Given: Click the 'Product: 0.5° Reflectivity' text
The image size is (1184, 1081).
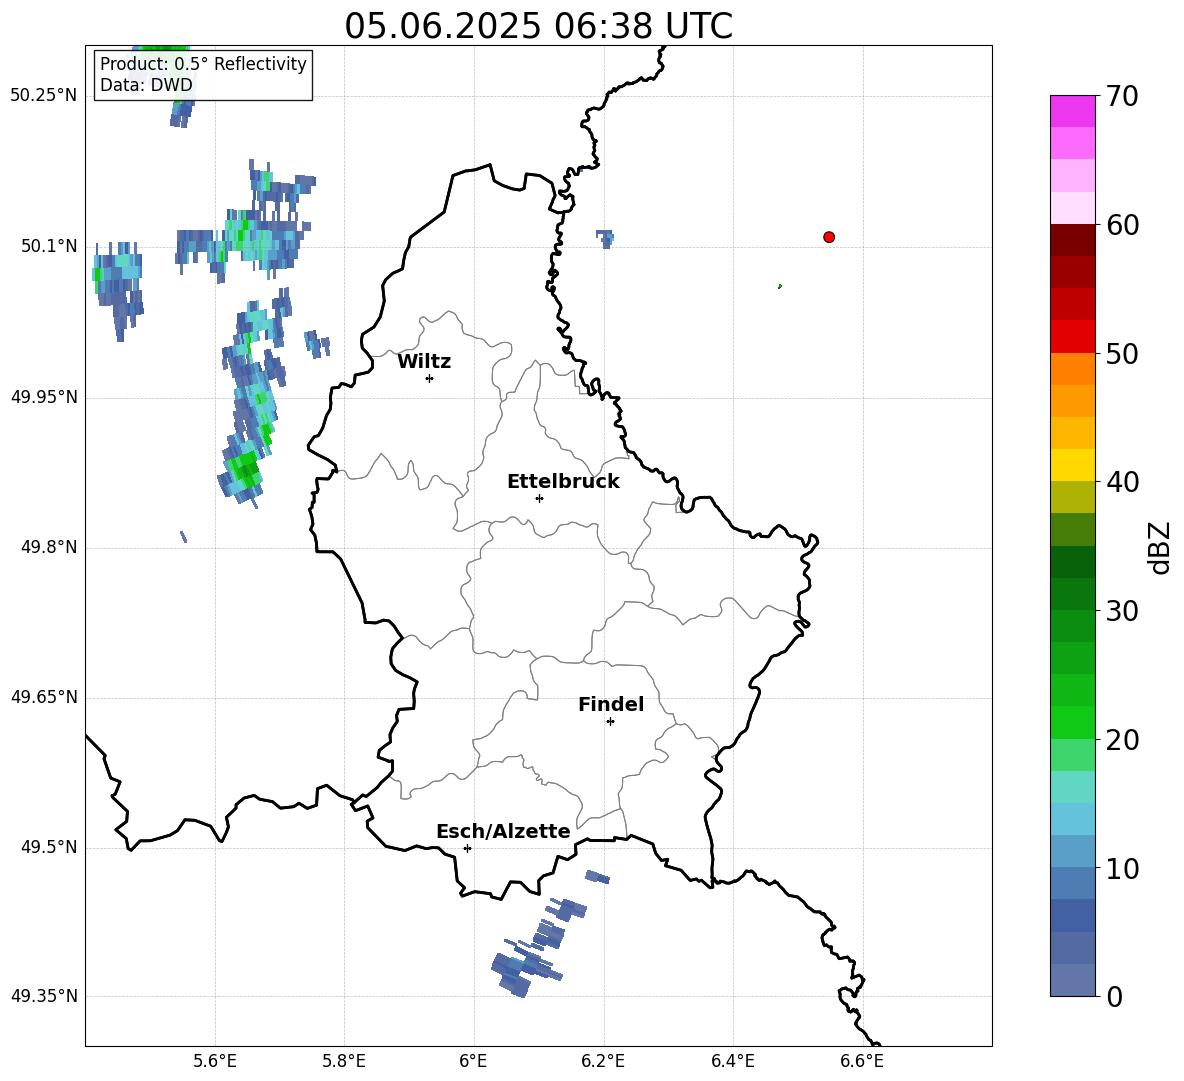Looking at the screenshot, I should coord(203,63).
